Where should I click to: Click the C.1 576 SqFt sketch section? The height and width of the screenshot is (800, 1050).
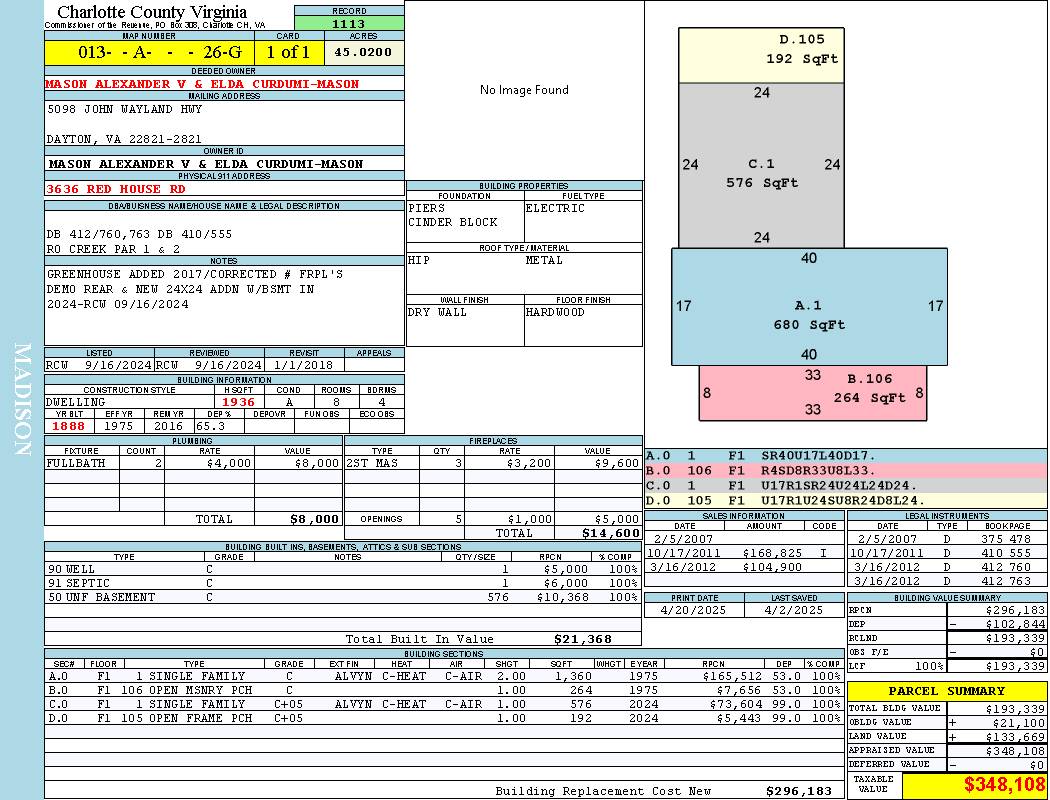[x=761, y=165]
